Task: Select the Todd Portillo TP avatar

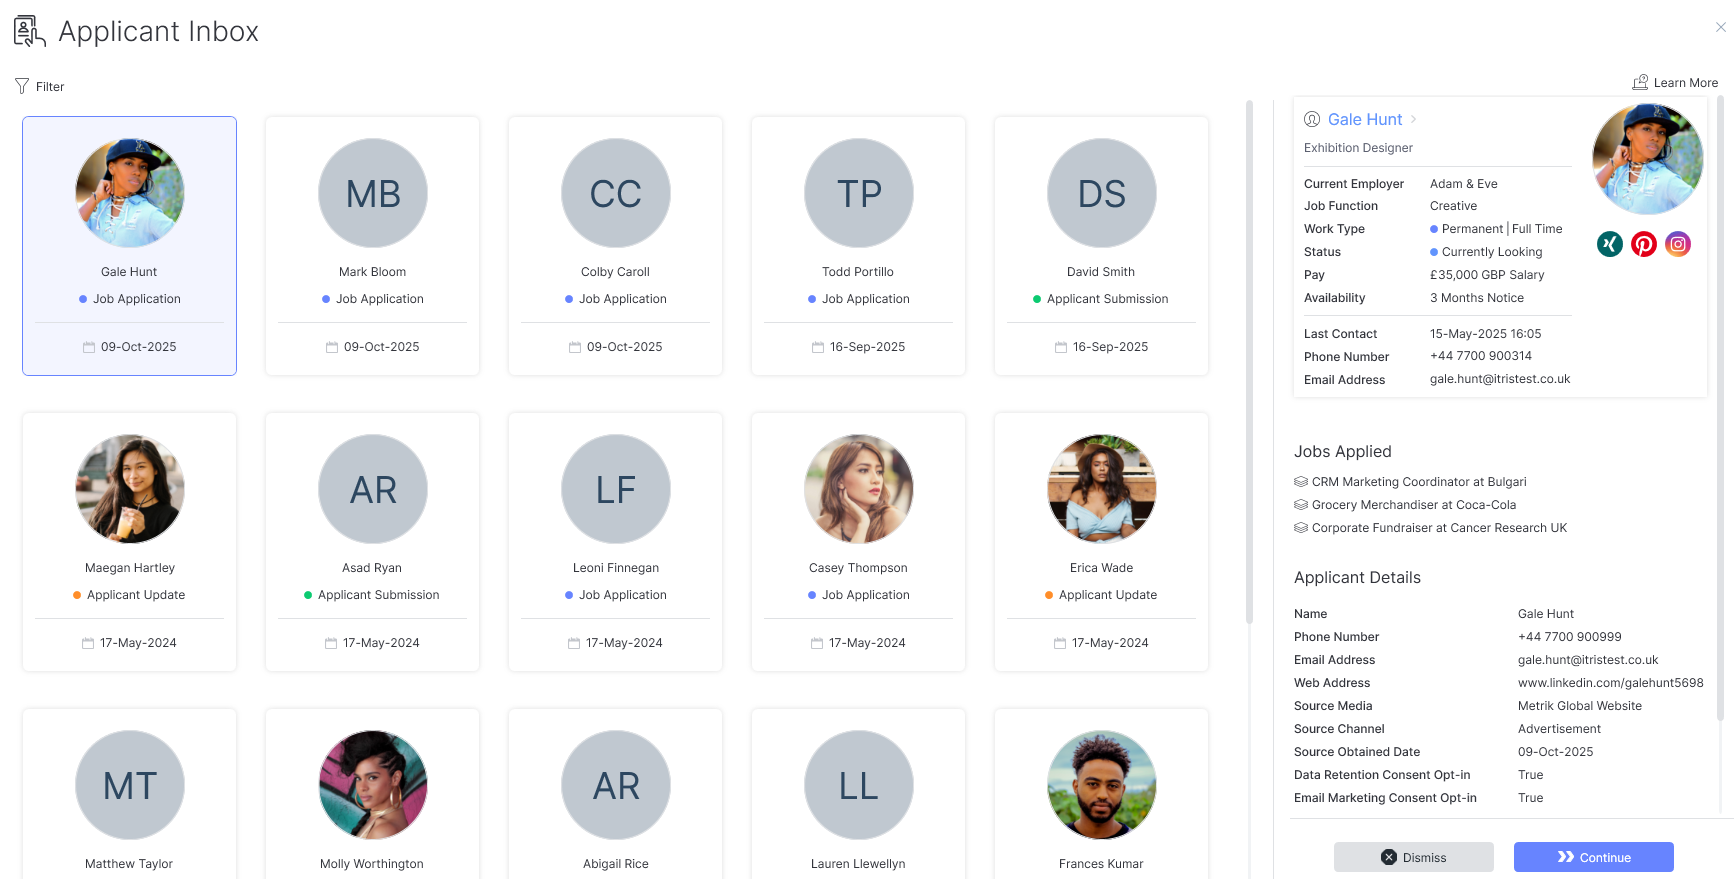Action: (859, 193)
